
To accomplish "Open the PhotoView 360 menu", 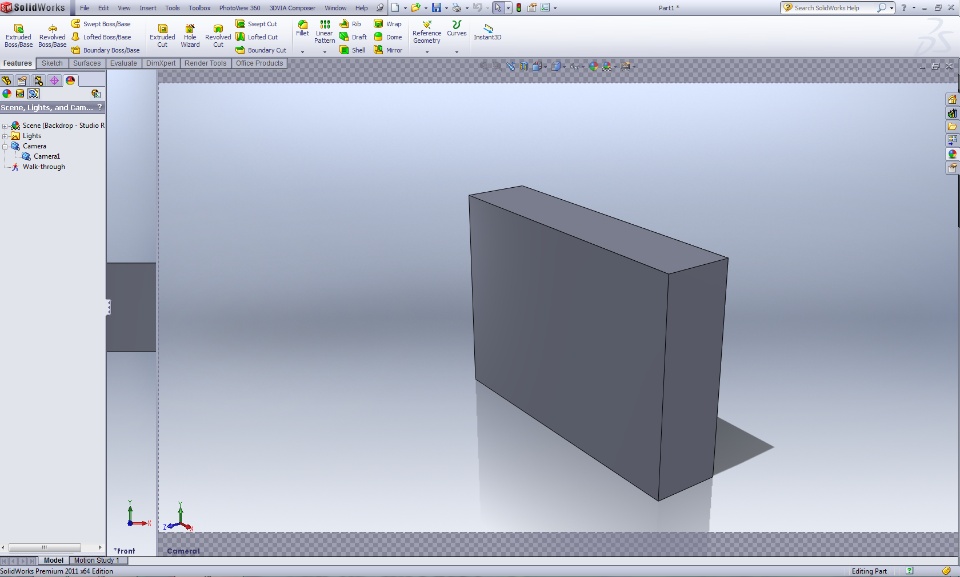I will [x=240, y=8].
